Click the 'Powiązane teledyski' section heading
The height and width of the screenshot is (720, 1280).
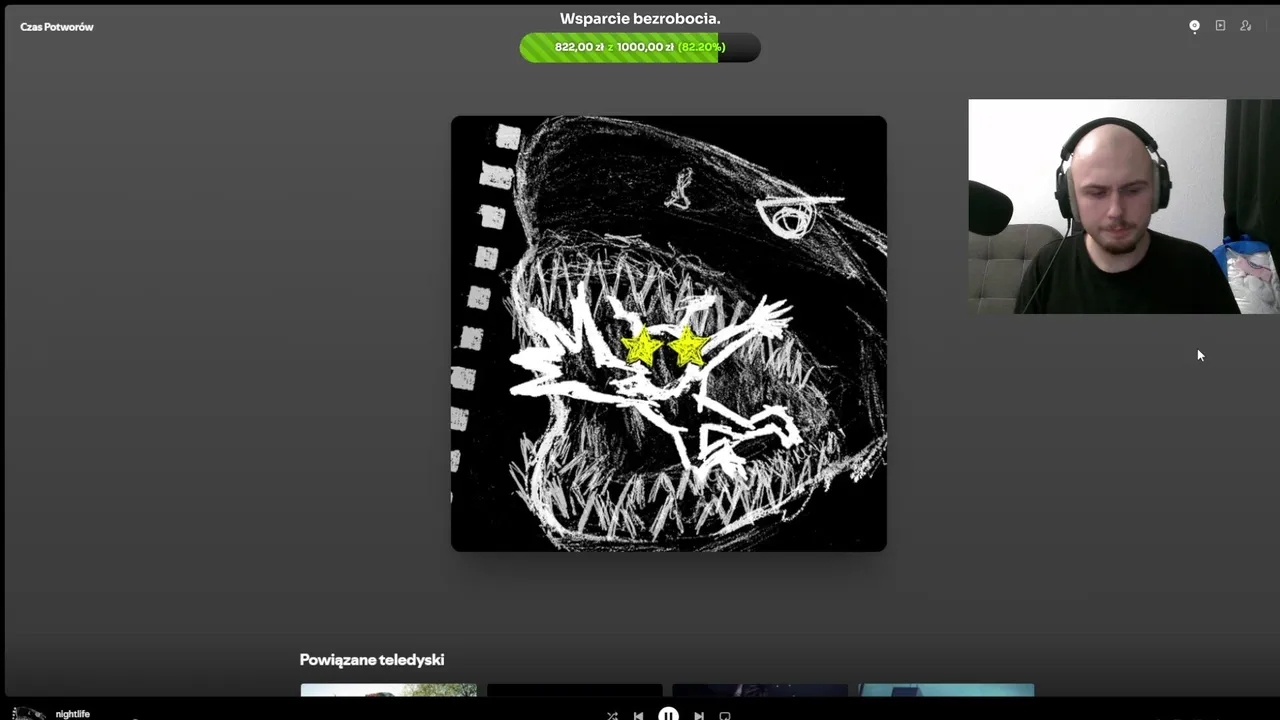coord(372,660)
